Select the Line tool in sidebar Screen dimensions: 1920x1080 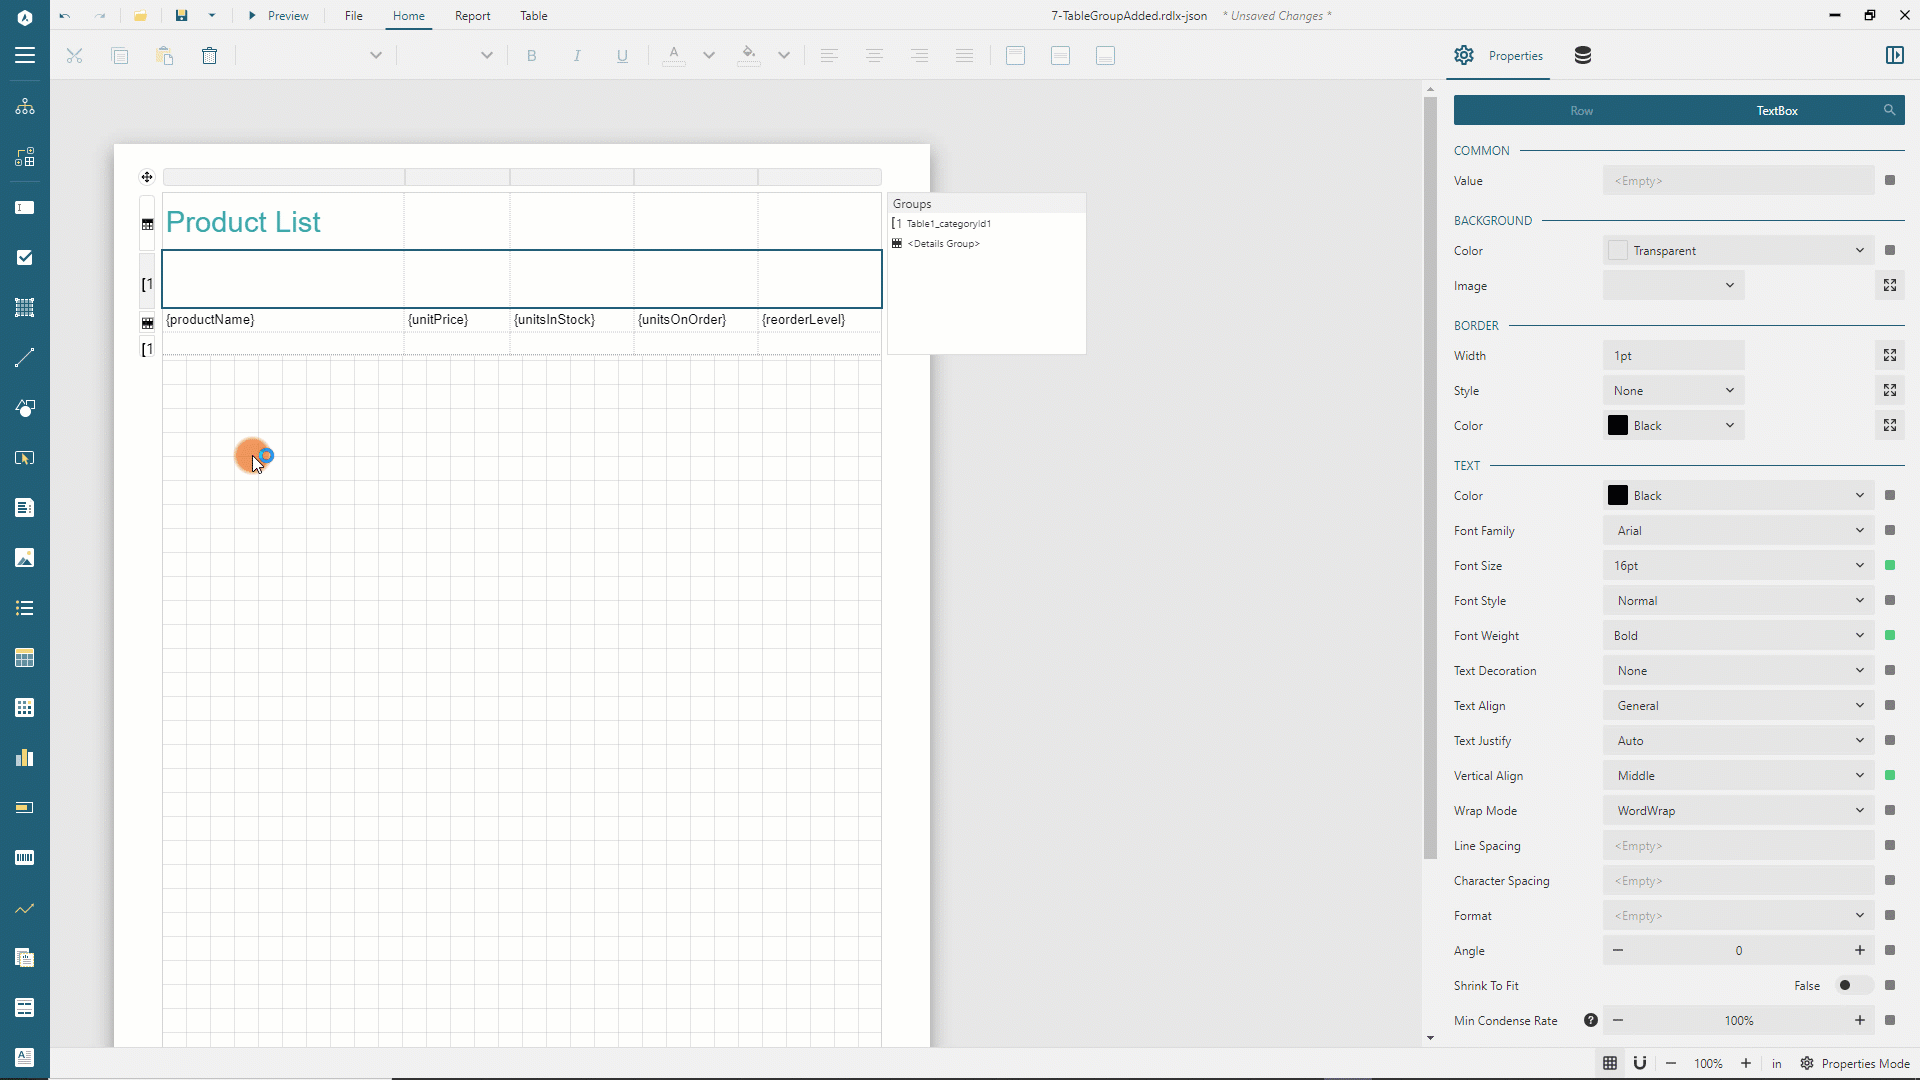pyautogui.click(x=25, y=357)
